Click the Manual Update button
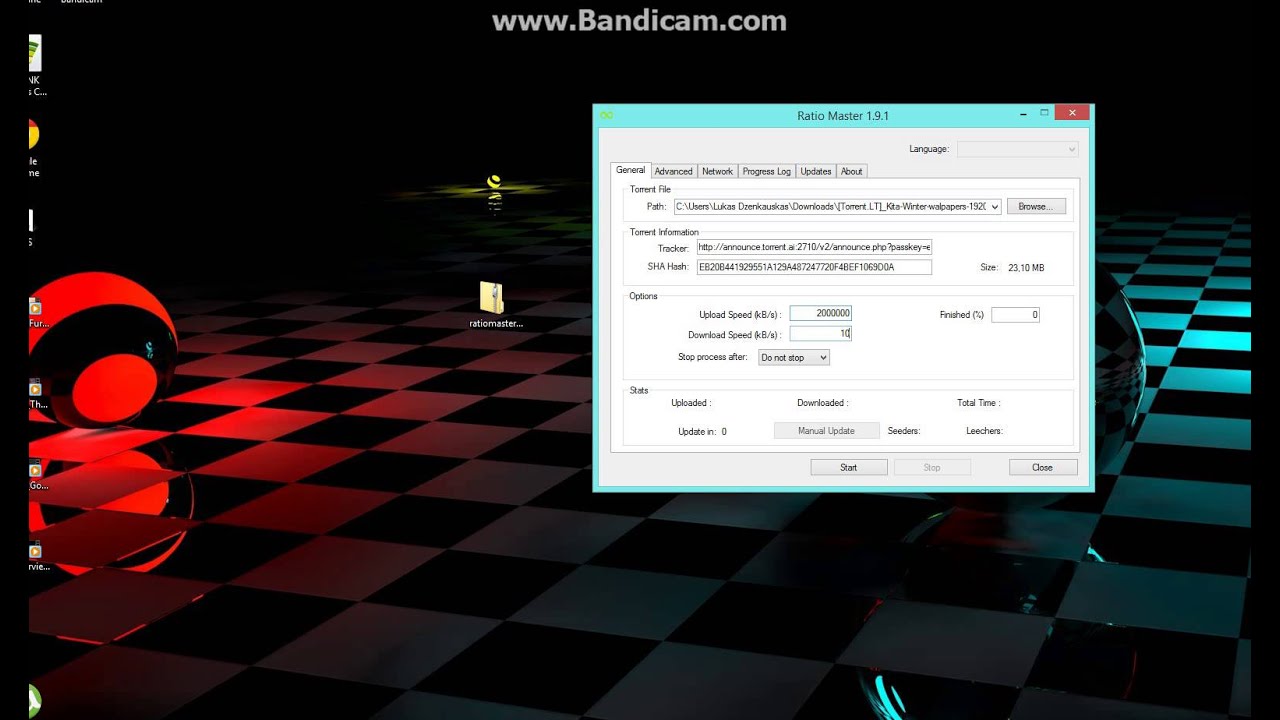The height and width of the screenshot is (720, 1280). point(827,431)
